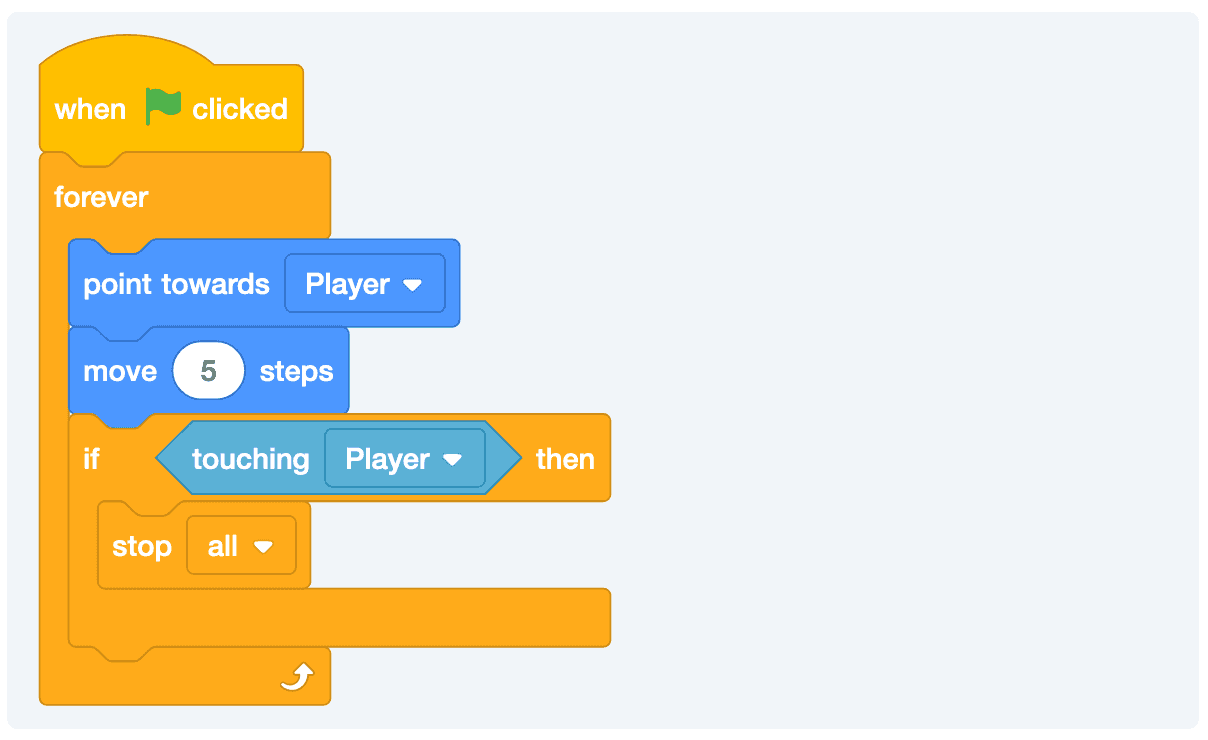The image size is (1208, 740).
Task: Click the small arrow beside 'all' in stop block
Action: tap(263, 547)
